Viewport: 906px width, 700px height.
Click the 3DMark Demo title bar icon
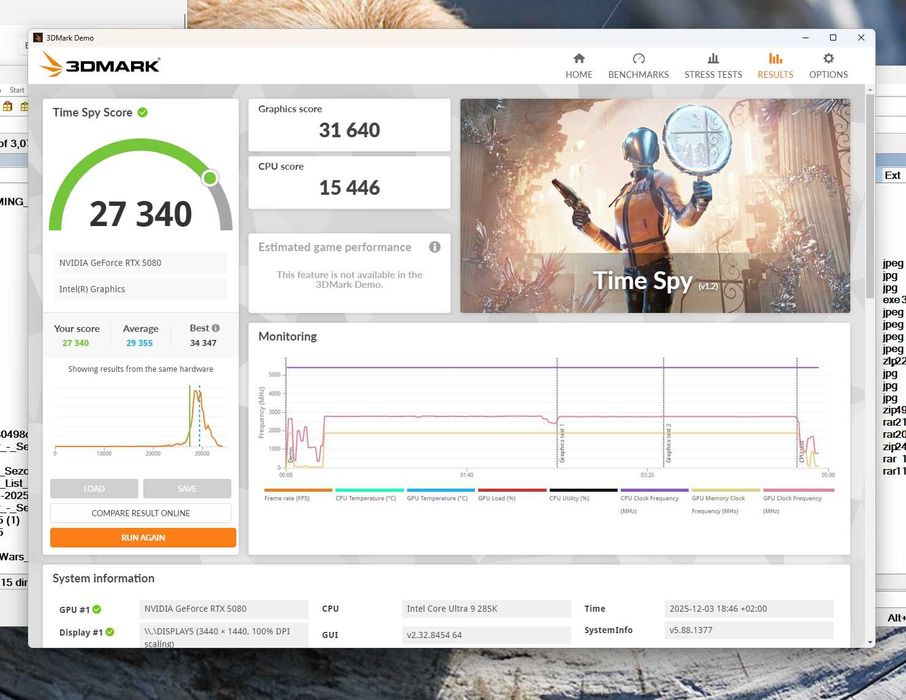(x=38, y=38)
